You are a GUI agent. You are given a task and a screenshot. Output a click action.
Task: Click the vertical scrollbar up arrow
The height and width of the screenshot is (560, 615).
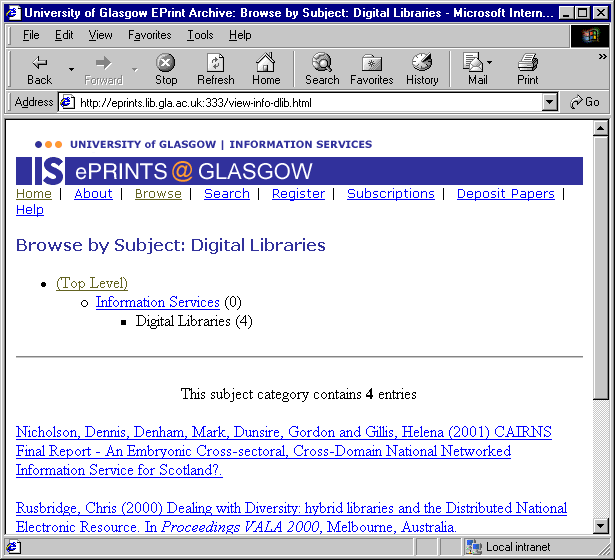[x=601, y=128]
